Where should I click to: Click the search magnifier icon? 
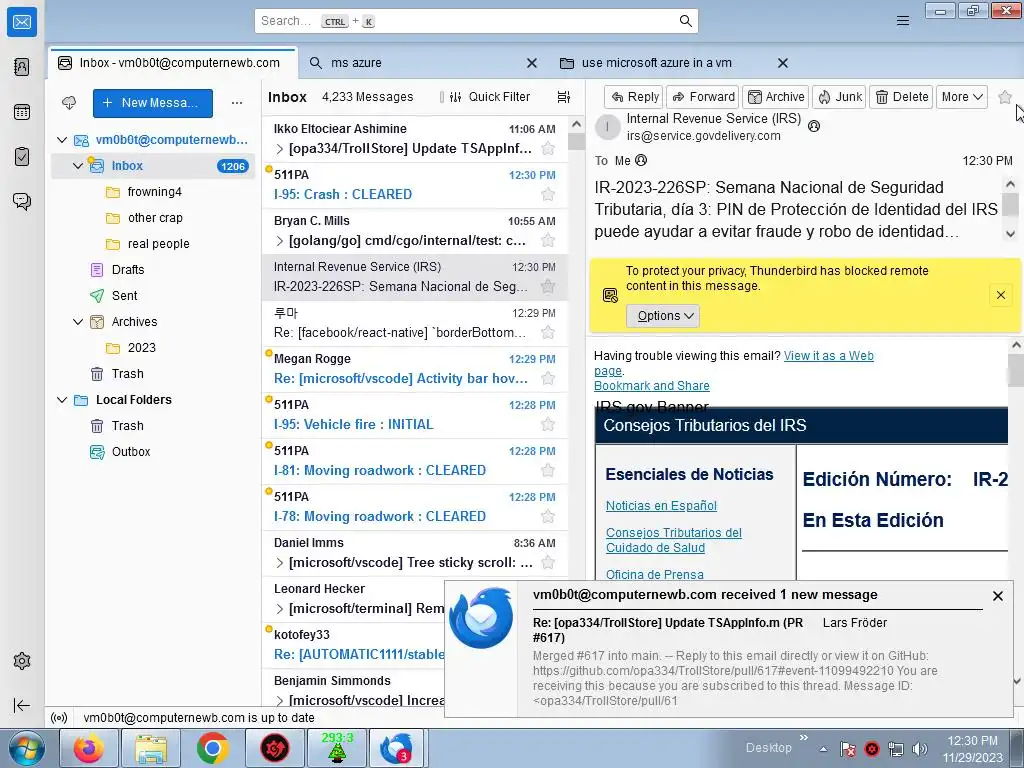click(x=685, y=21)
